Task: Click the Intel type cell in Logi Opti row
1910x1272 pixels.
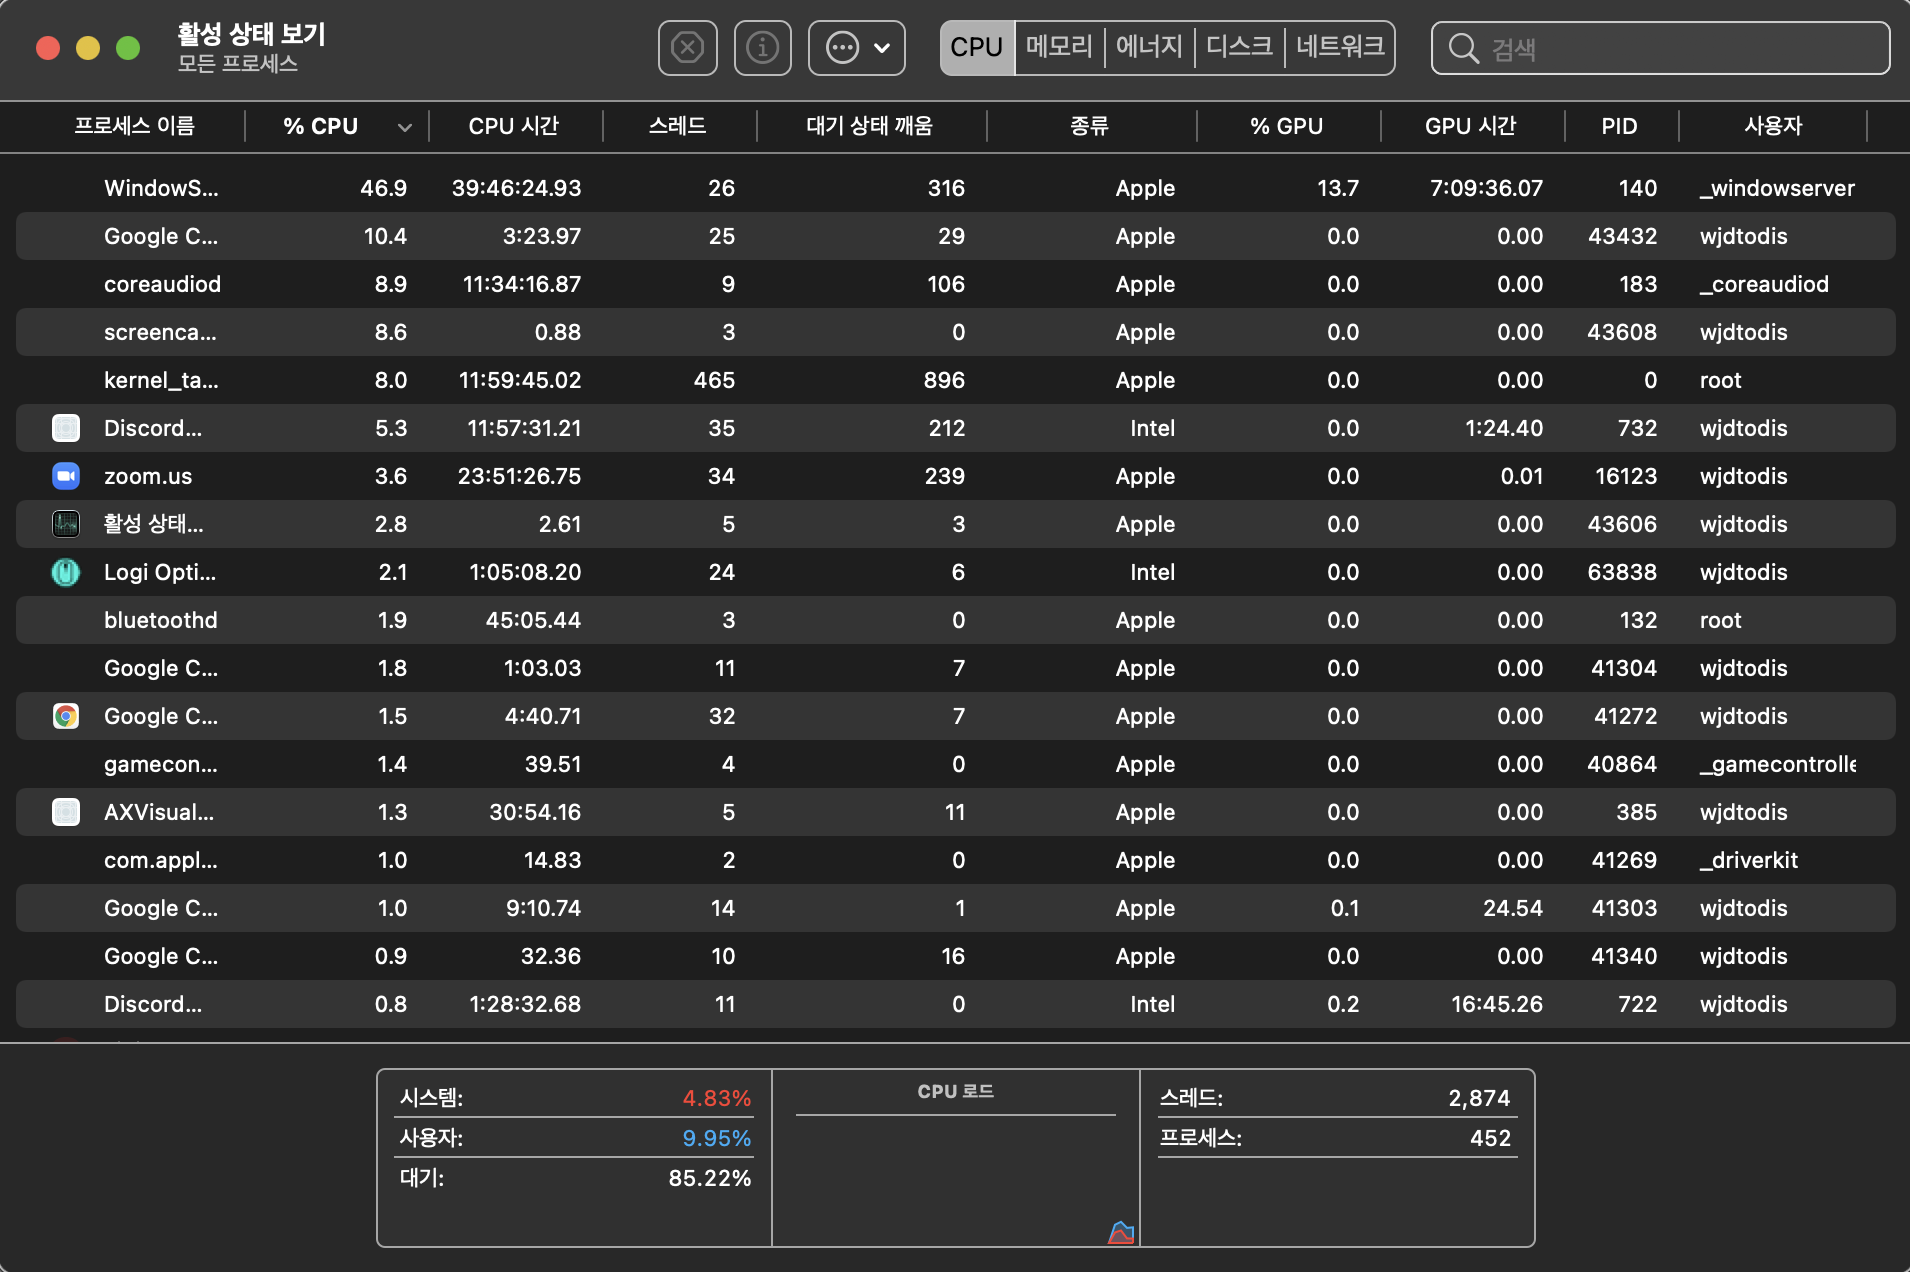Action: pos(1152,572)
